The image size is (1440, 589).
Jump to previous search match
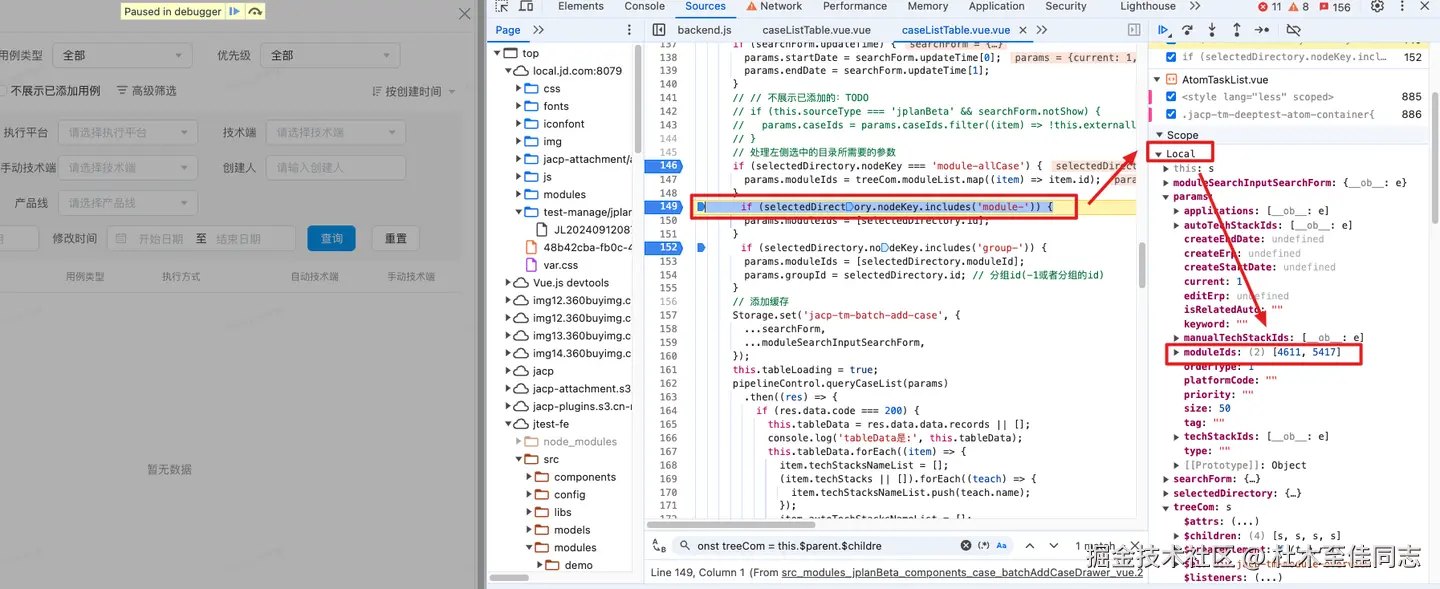[x=1029, y=546]
